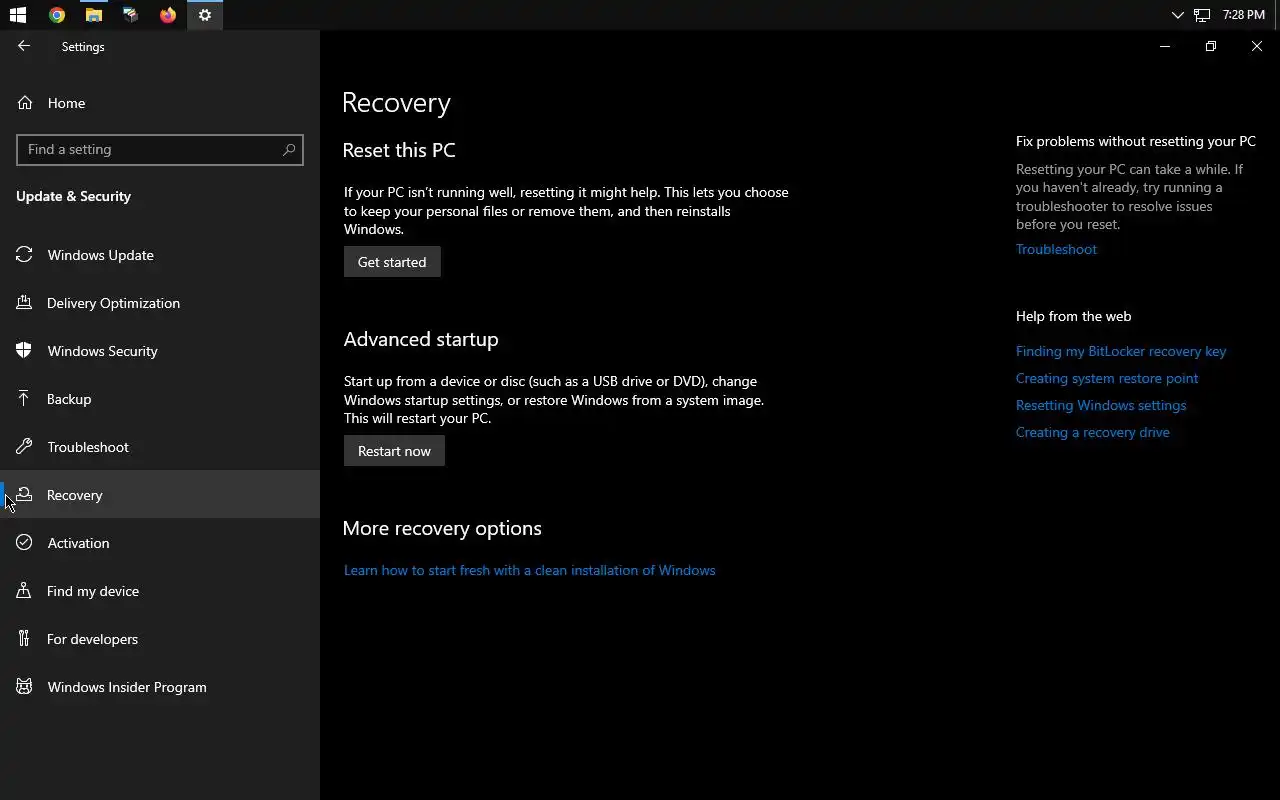Viewport: 1280px width, 800px height.
Task: Select Delivery Optimization in the sidebar
Action: click(x=160, y=303)
